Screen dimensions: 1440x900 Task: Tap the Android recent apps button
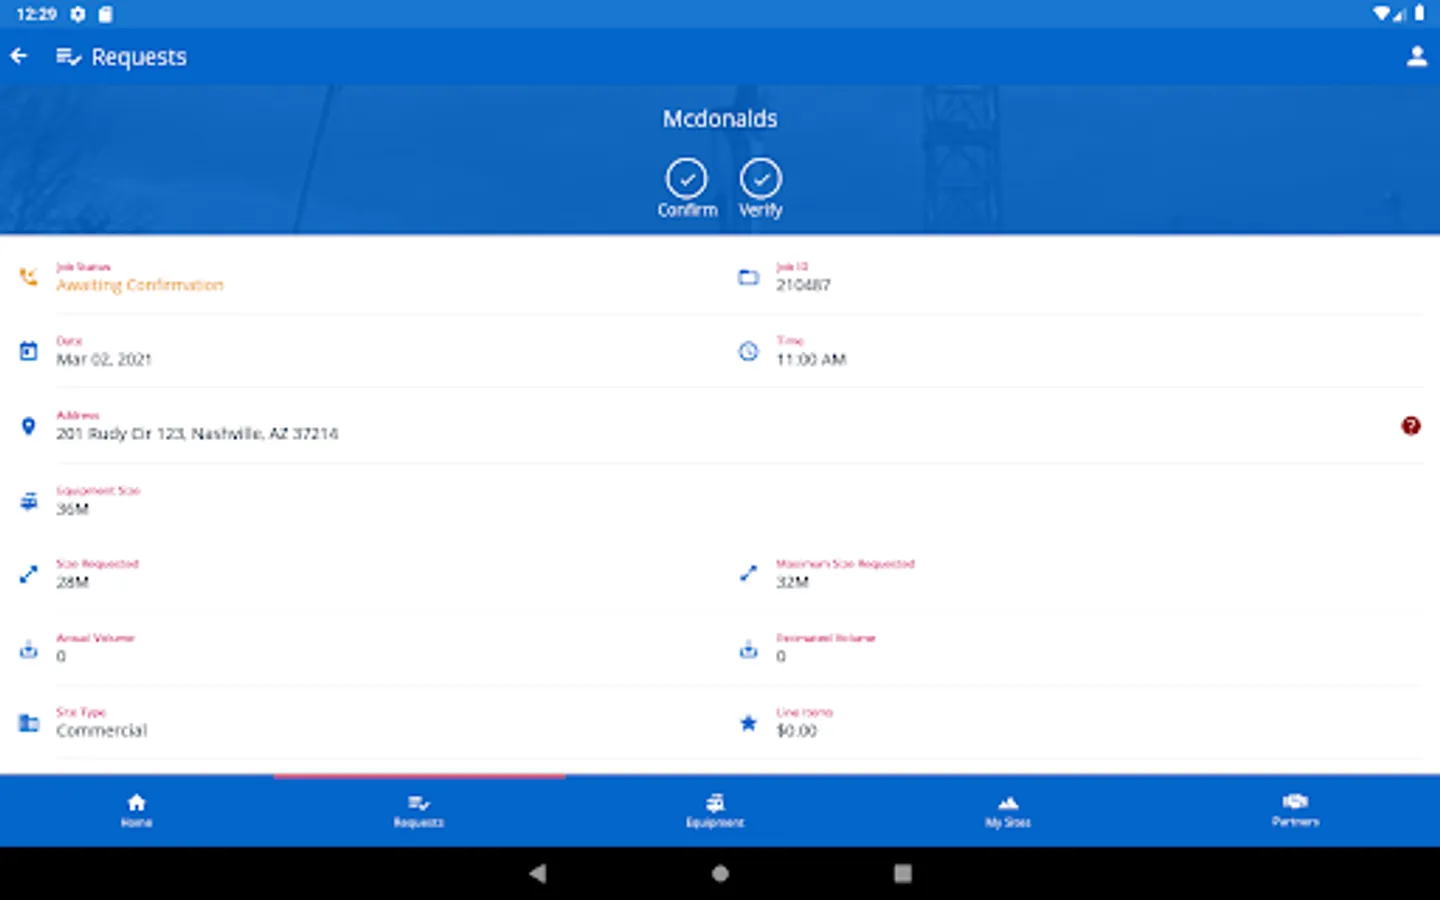click(903, 873)
